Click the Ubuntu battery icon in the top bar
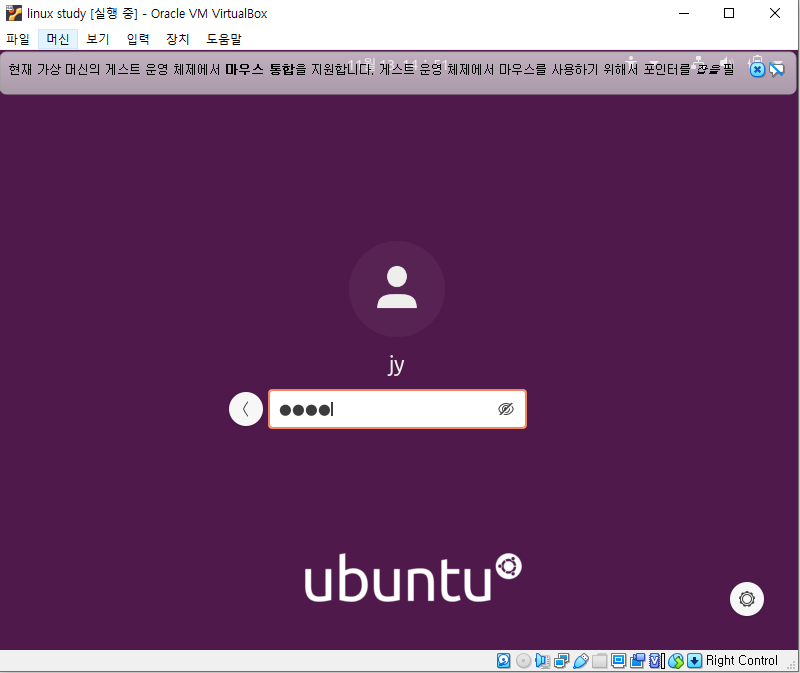The height and width of the screenshot is (673, 800). [x=757, y=60]
